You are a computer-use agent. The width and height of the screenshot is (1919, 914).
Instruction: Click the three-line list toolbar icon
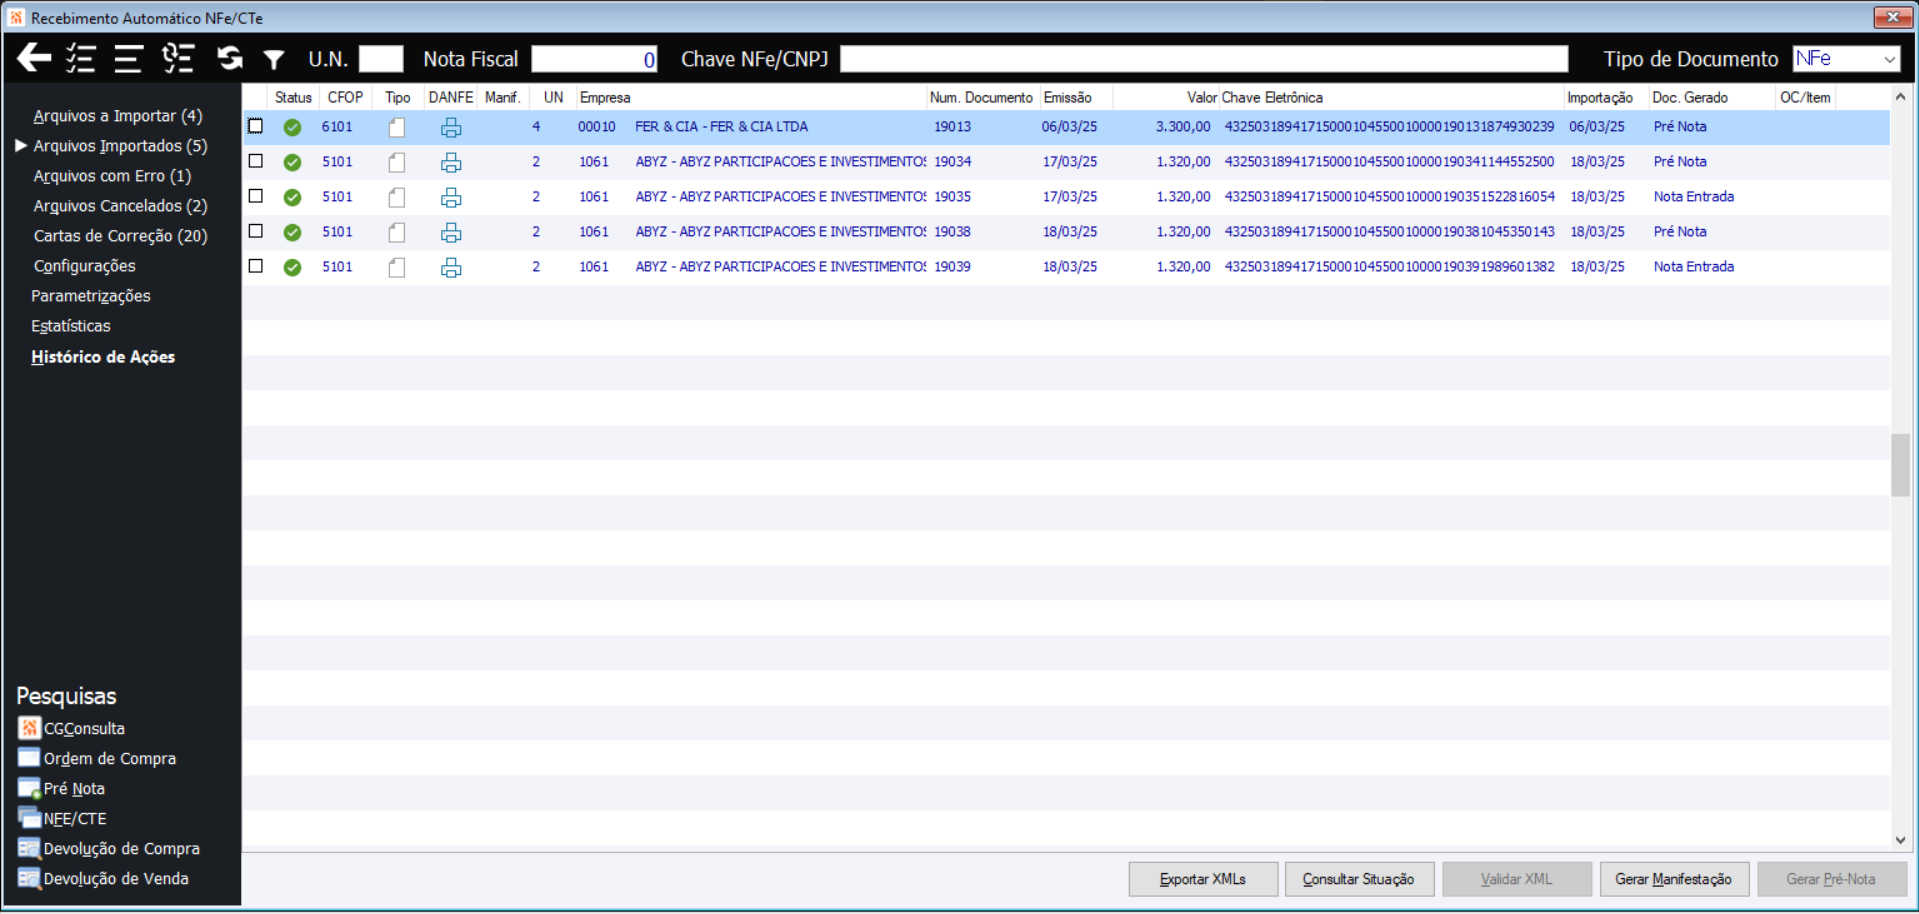(x=128, y=58)
